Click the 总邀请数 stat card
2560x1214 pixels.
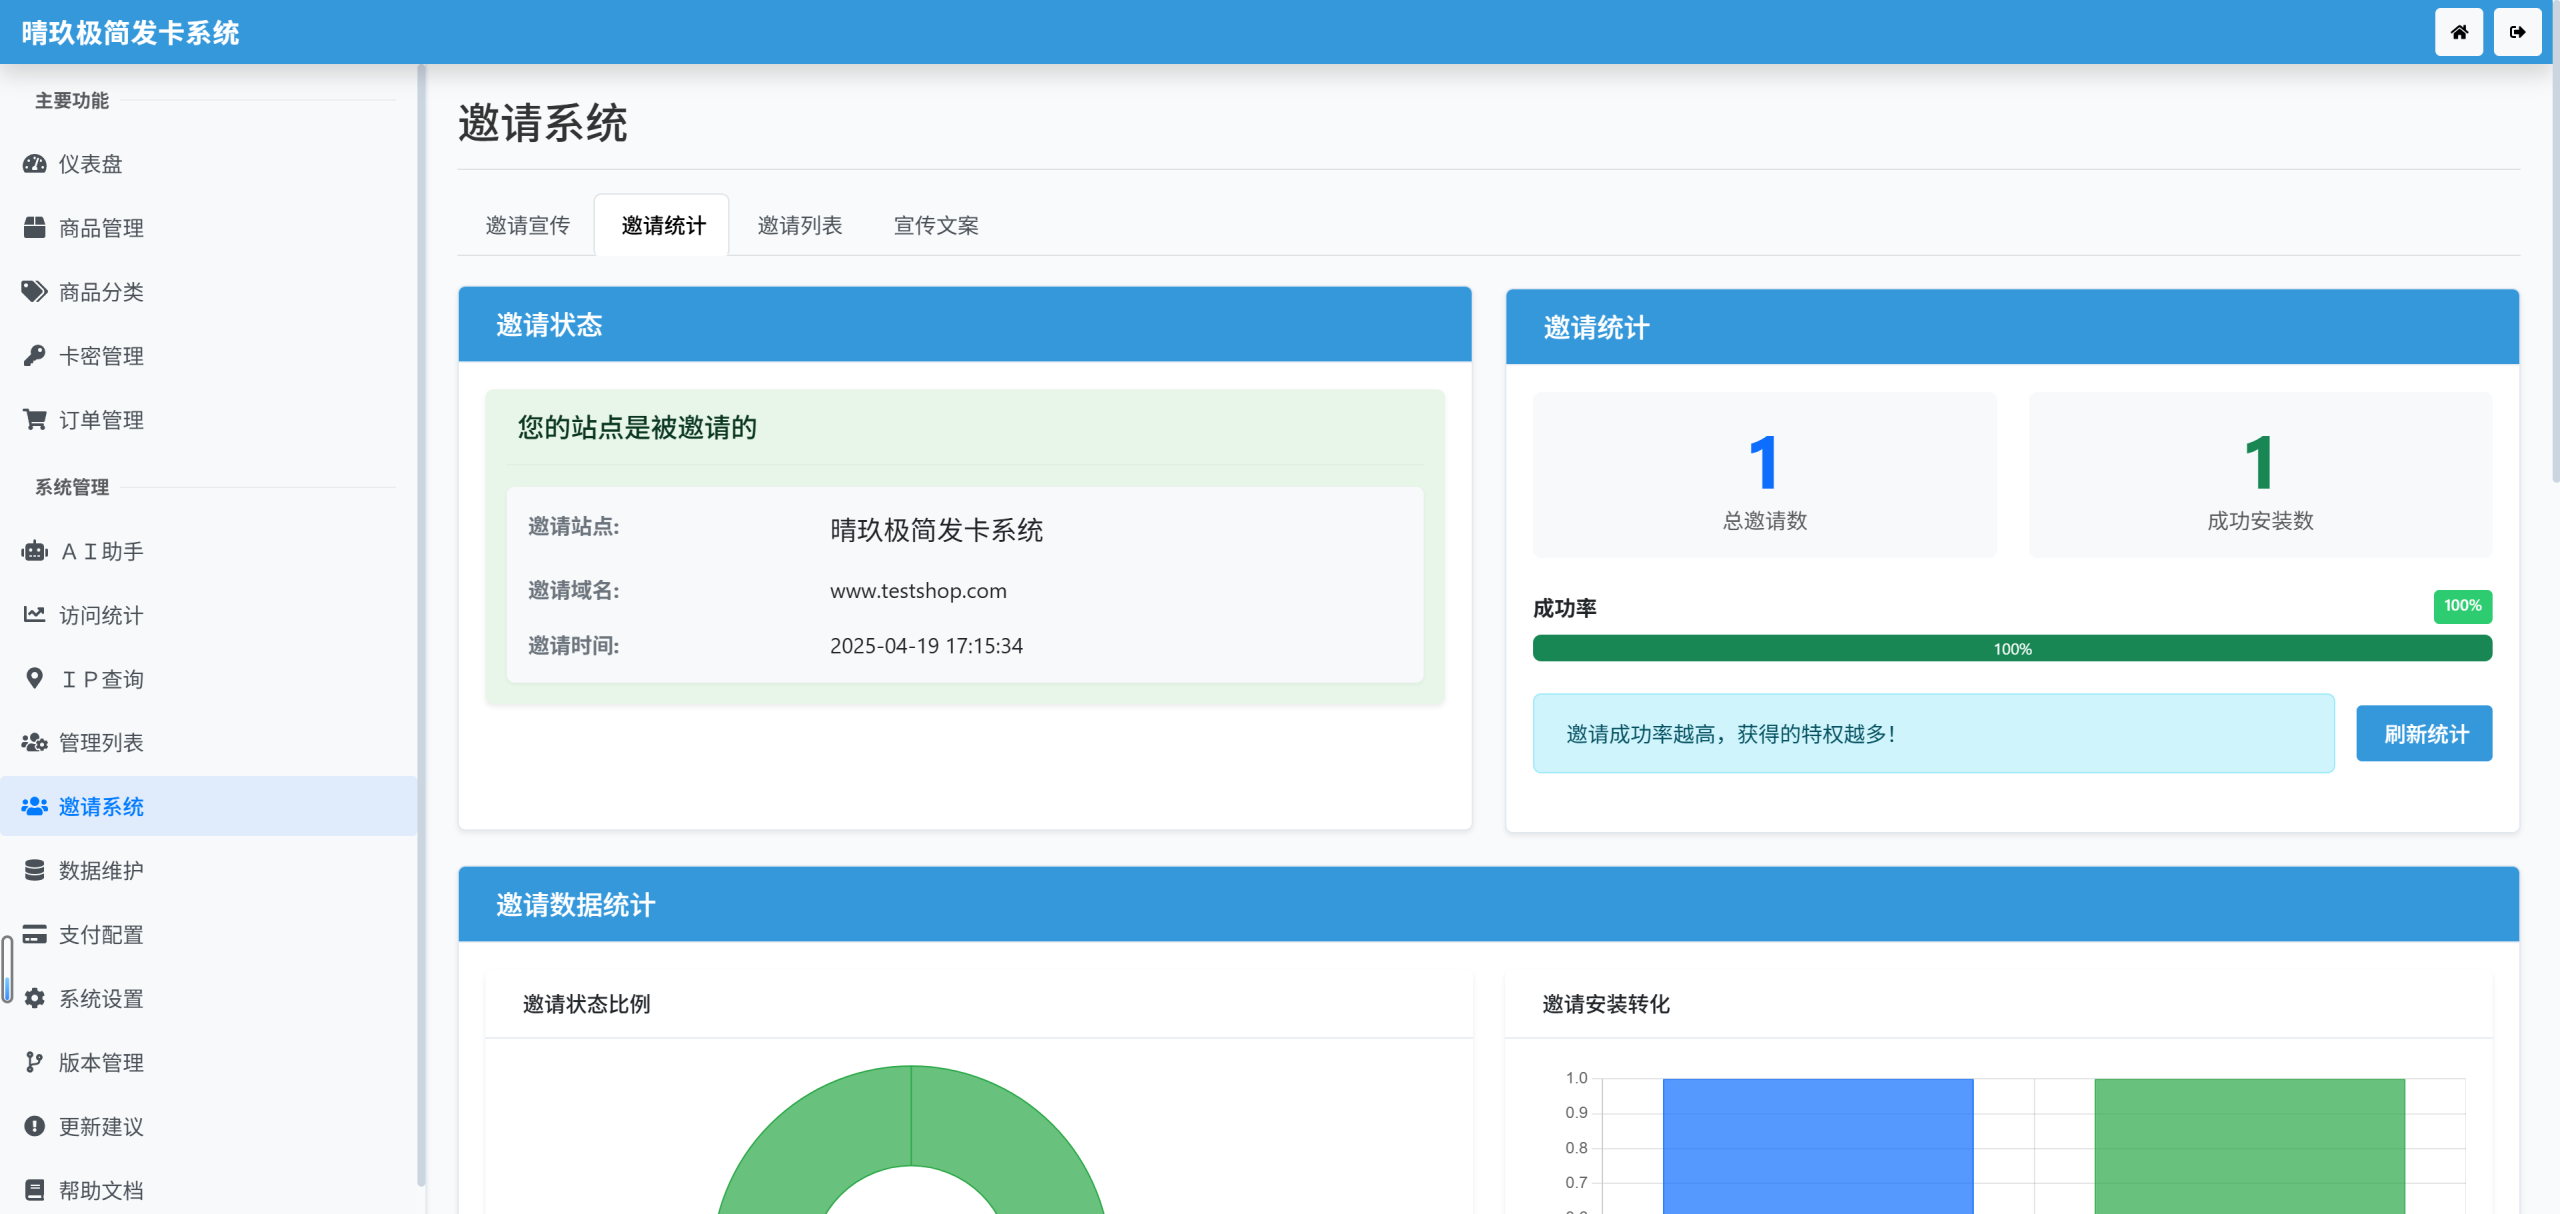(1765, 475)
